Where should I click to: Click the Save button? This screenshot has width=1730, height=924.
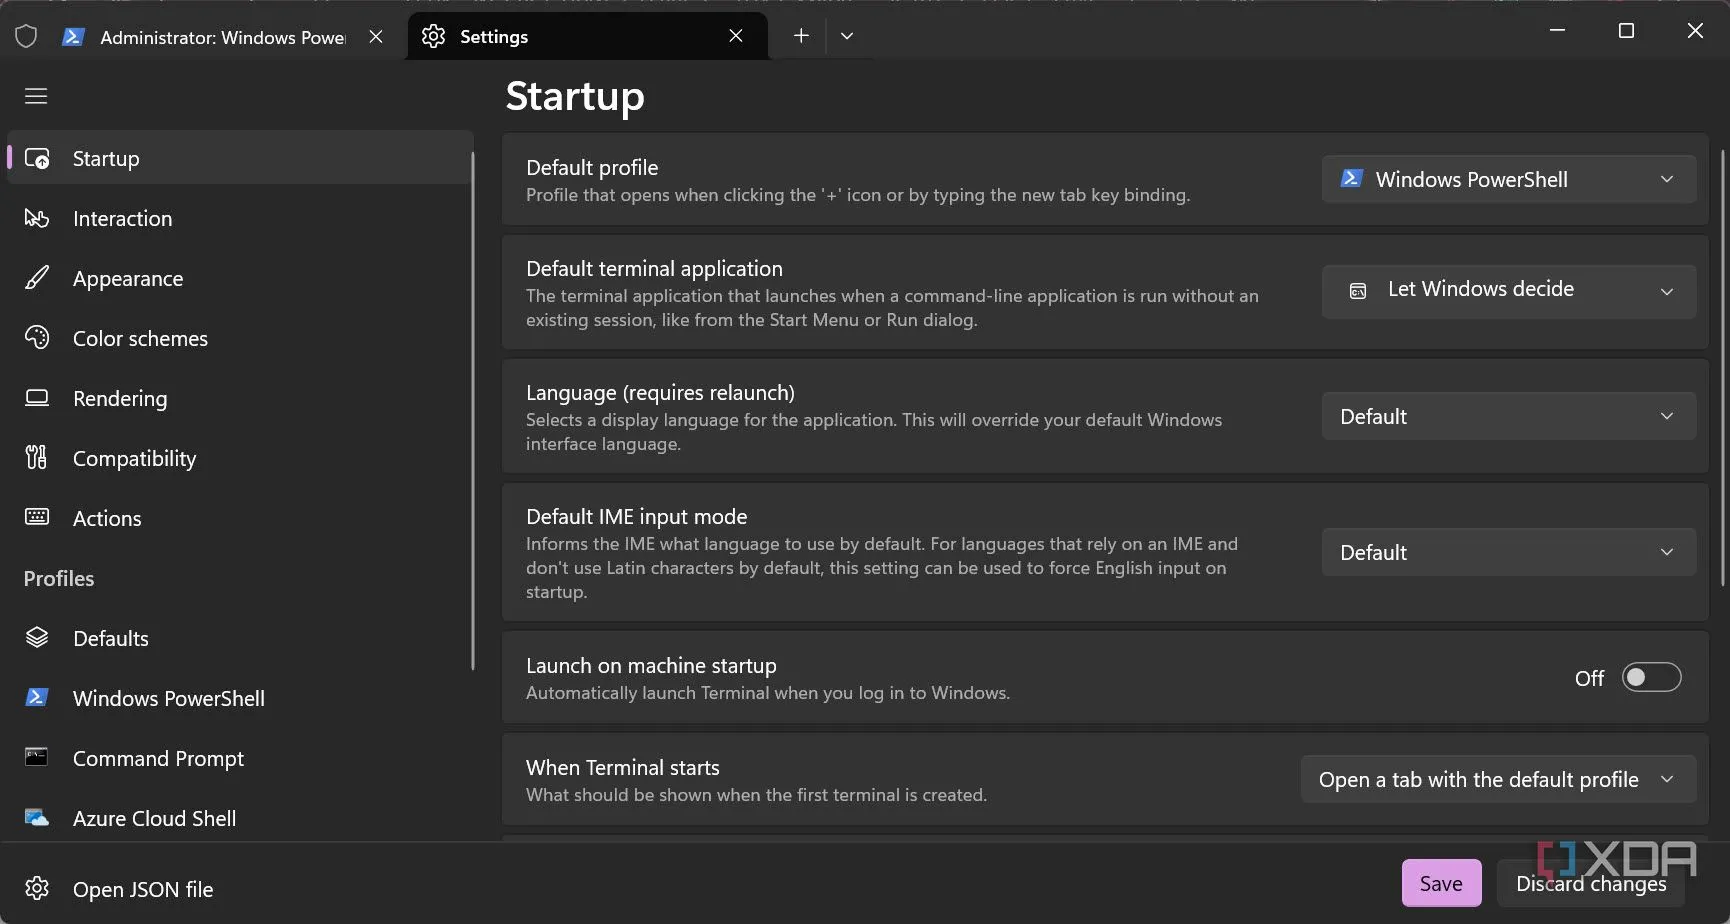click(x=1440, y=883)
